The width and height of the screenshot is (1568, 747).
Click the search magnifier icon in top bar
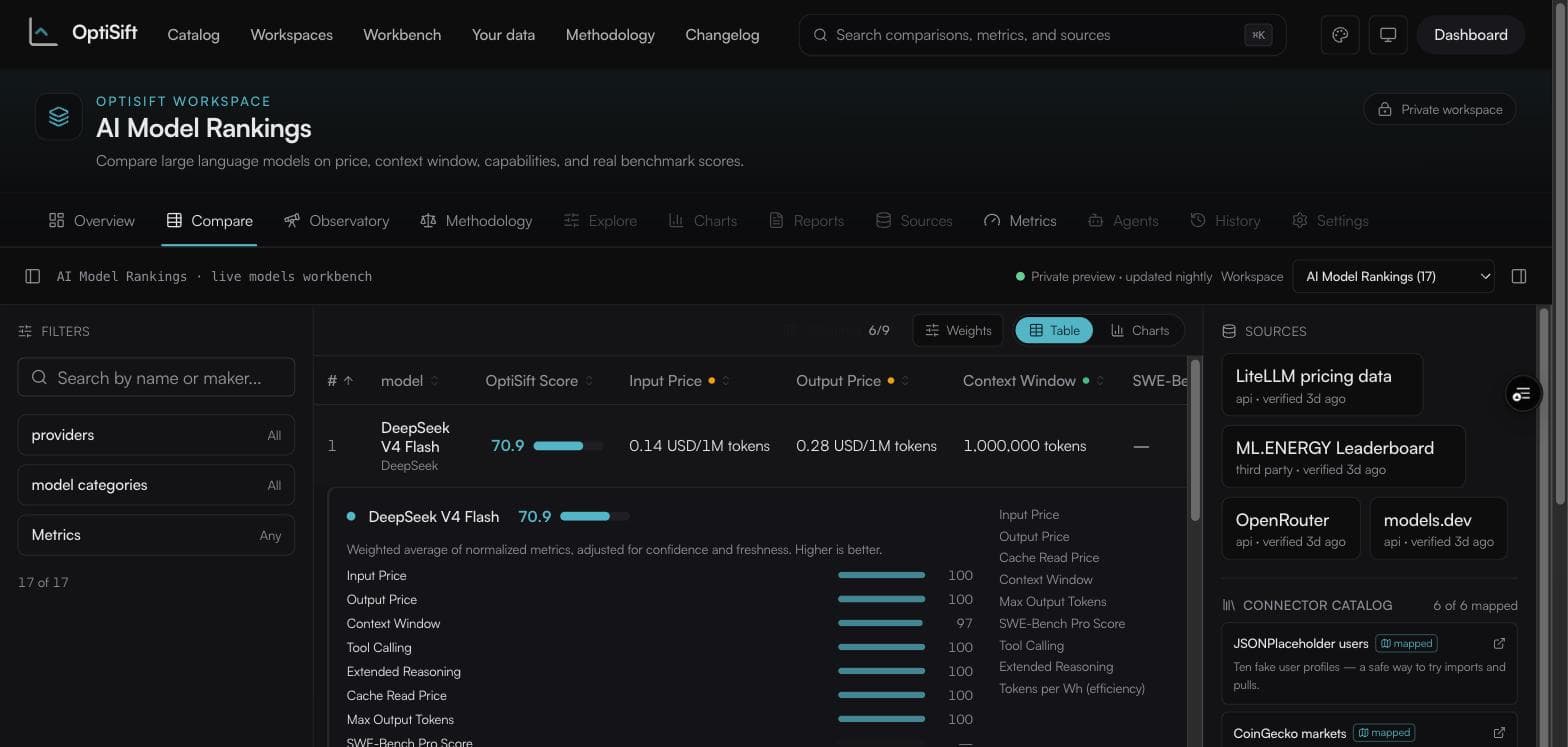(820, 35)
